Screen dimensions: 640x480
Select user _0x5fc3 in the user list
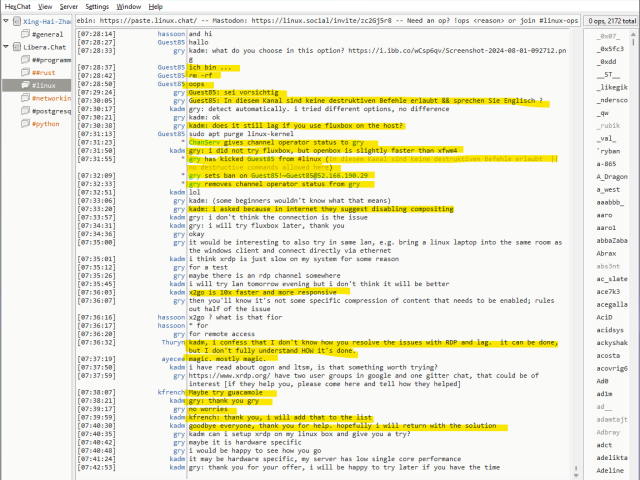[610, 49]
